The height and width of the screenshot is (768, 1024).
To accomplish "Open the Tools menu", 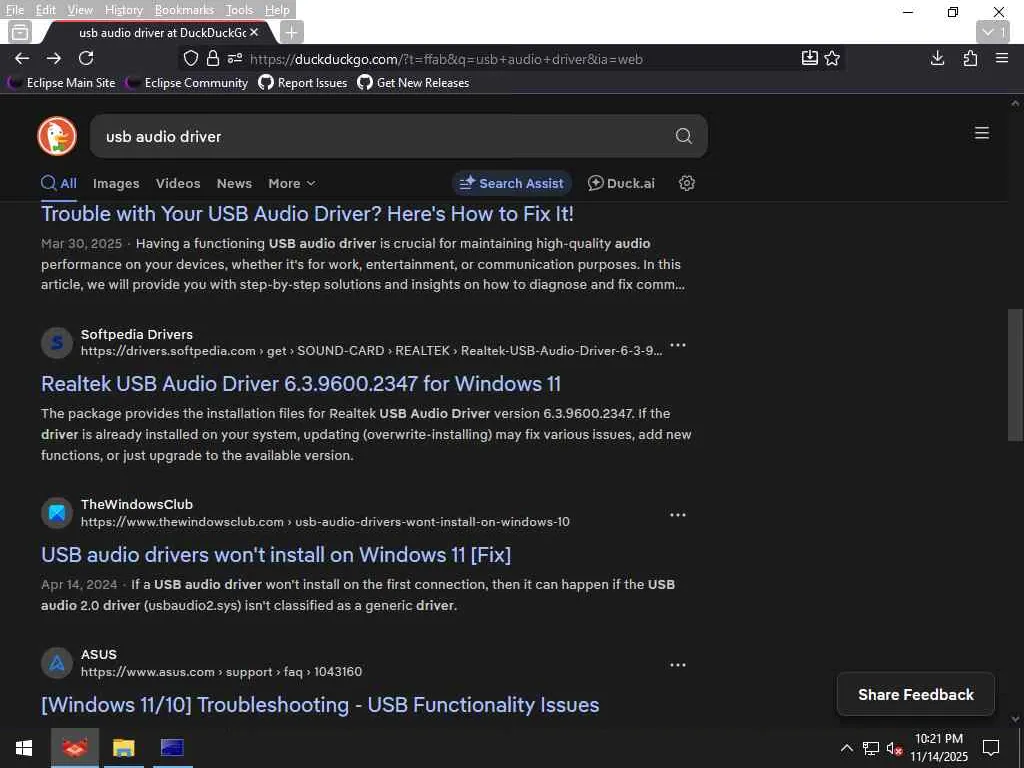I will tap(239, 10).
